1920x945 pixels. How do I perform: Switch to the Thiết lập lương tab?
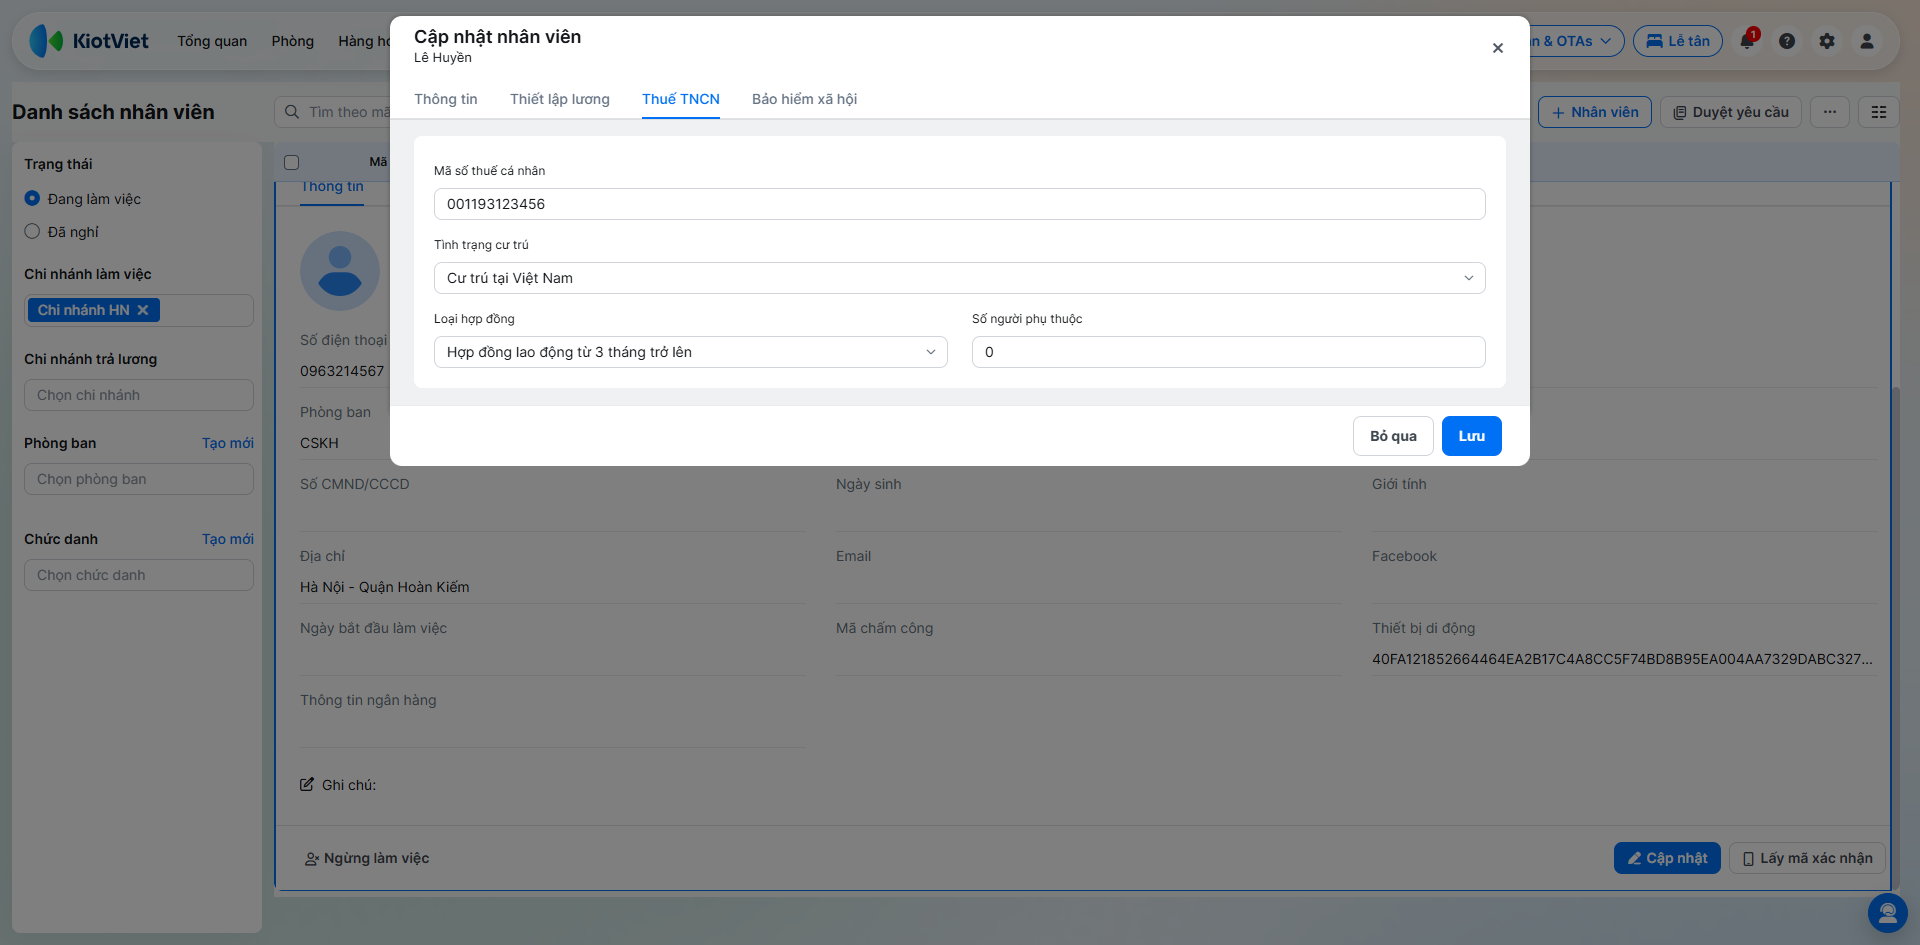(x=560, y=99)
